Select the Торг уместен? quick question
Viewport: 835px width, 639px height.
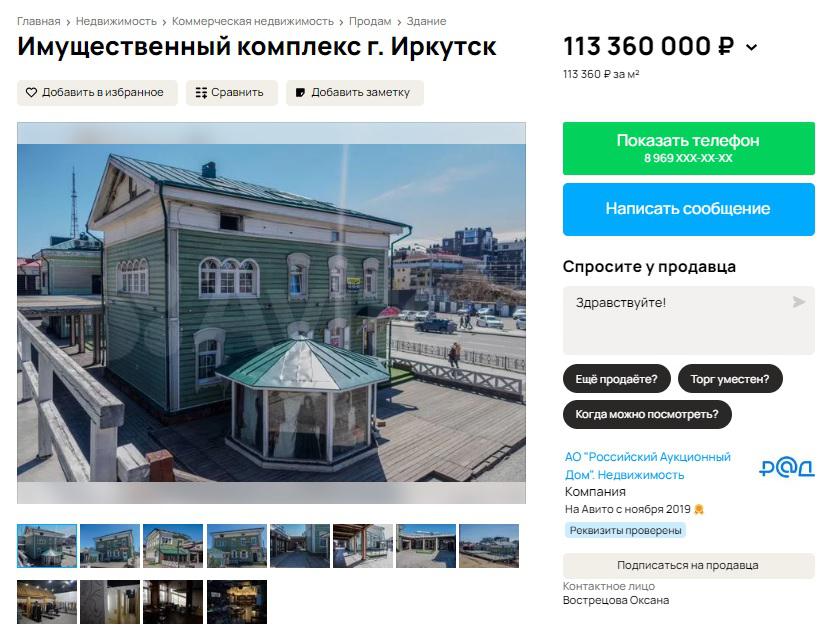click(730, 379)
